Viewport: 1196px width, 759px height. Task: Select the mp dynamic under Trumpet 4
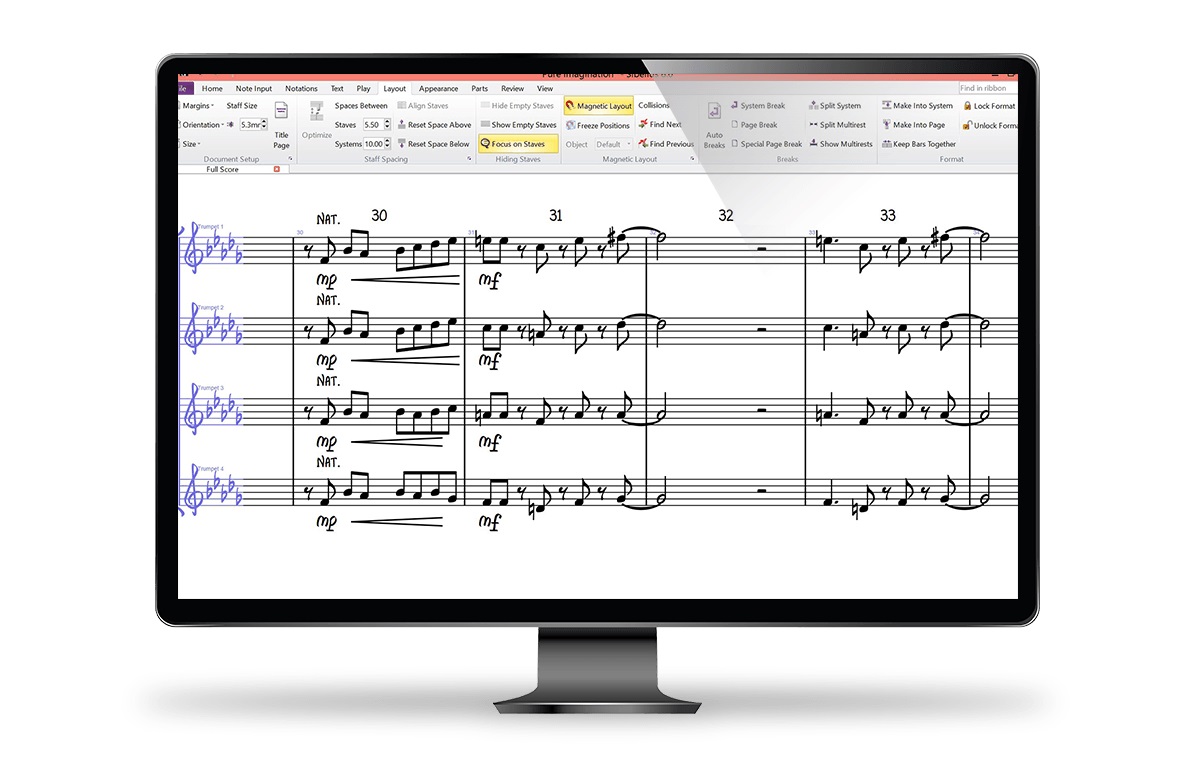click(326, 523)
